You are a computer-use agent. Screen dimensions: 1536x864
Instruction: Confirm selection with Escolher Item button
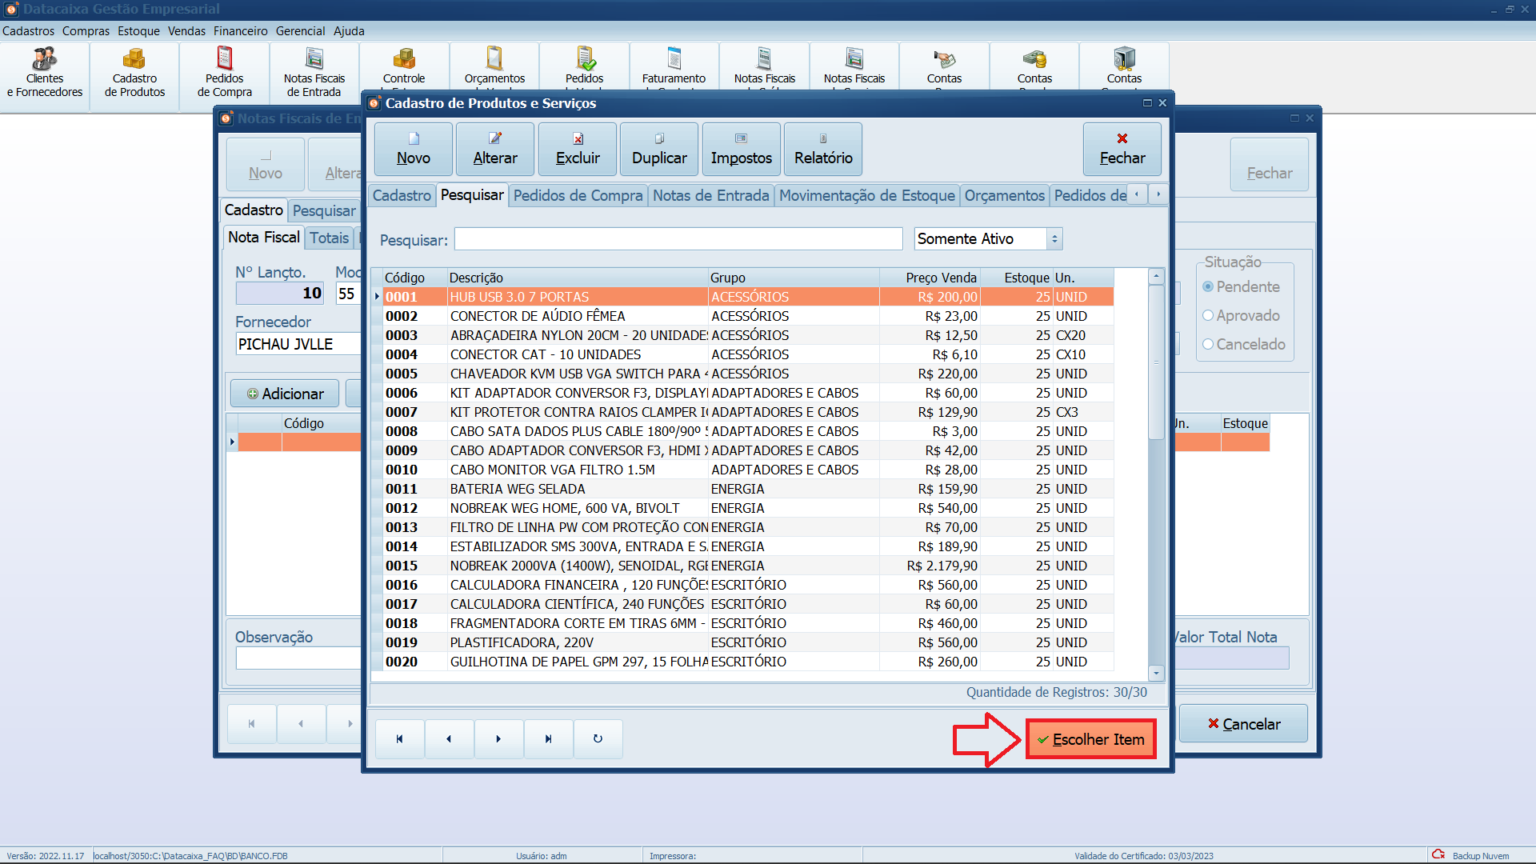pos(1091,739)
